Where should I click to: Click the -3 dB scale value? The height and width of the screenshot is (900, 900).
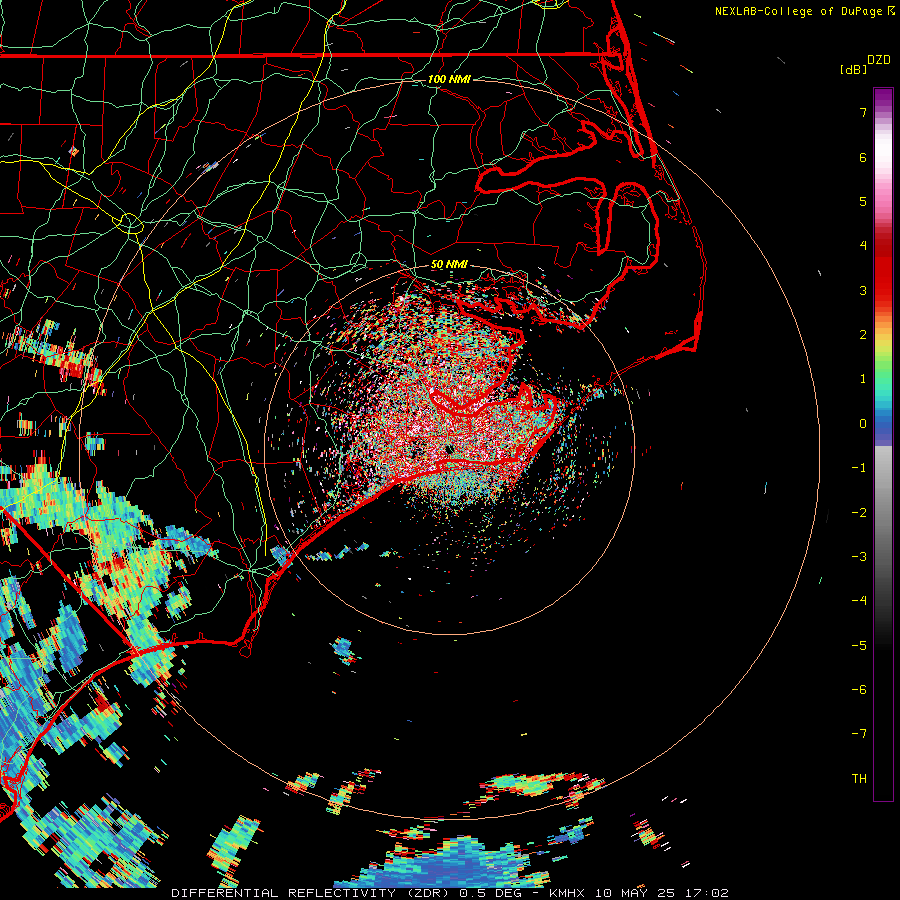pyautogui.click(x=859, y=557)
